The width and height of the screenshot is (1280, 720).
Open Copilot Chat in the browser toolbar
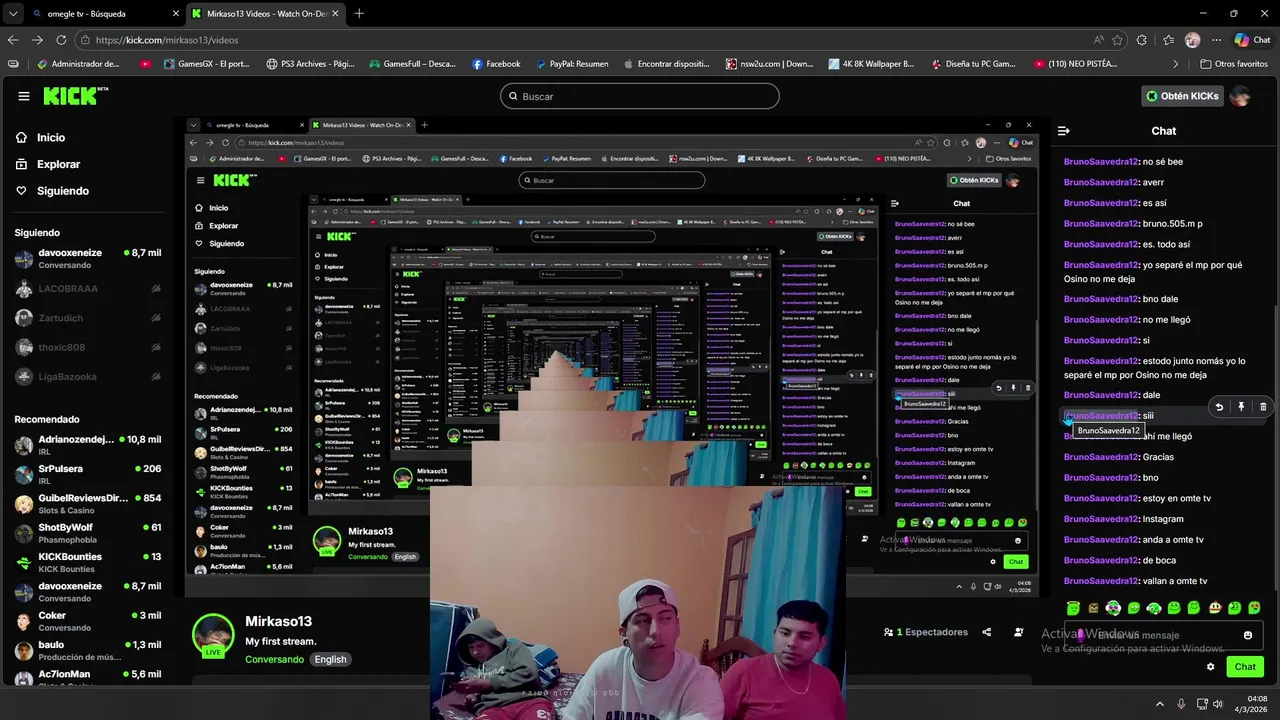click(1252, 40)
